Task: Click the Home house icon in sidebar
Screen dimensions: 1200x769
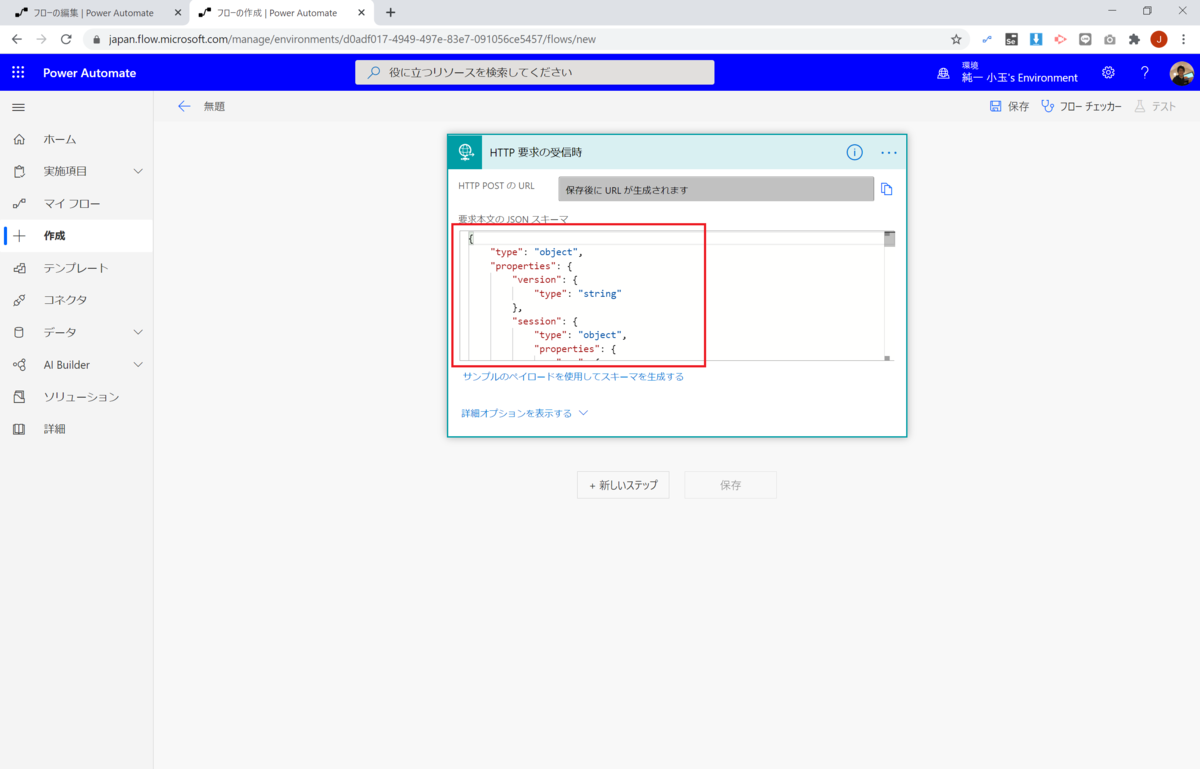Action: (x=19, y=139)
